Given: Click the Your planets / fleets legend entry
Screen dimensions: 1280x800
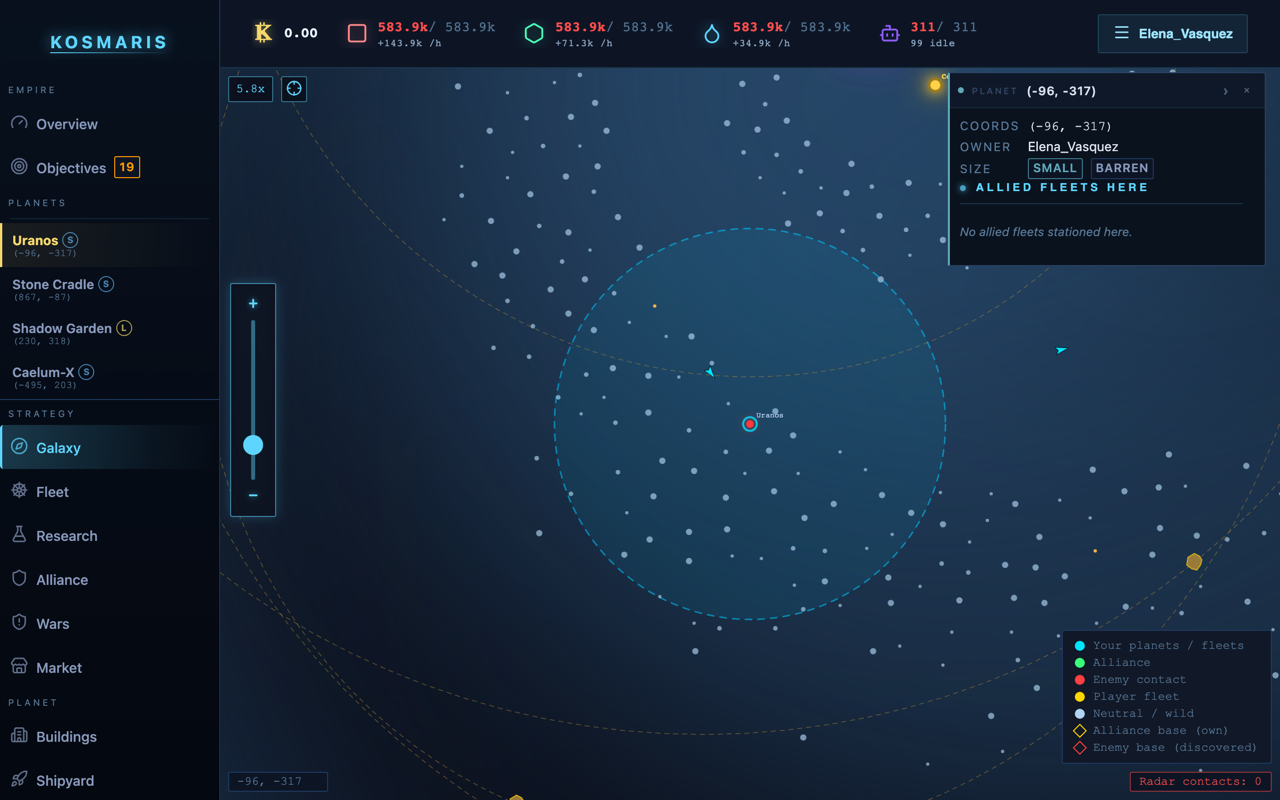Looking at the screenshot, I should tap(1159, 645).
